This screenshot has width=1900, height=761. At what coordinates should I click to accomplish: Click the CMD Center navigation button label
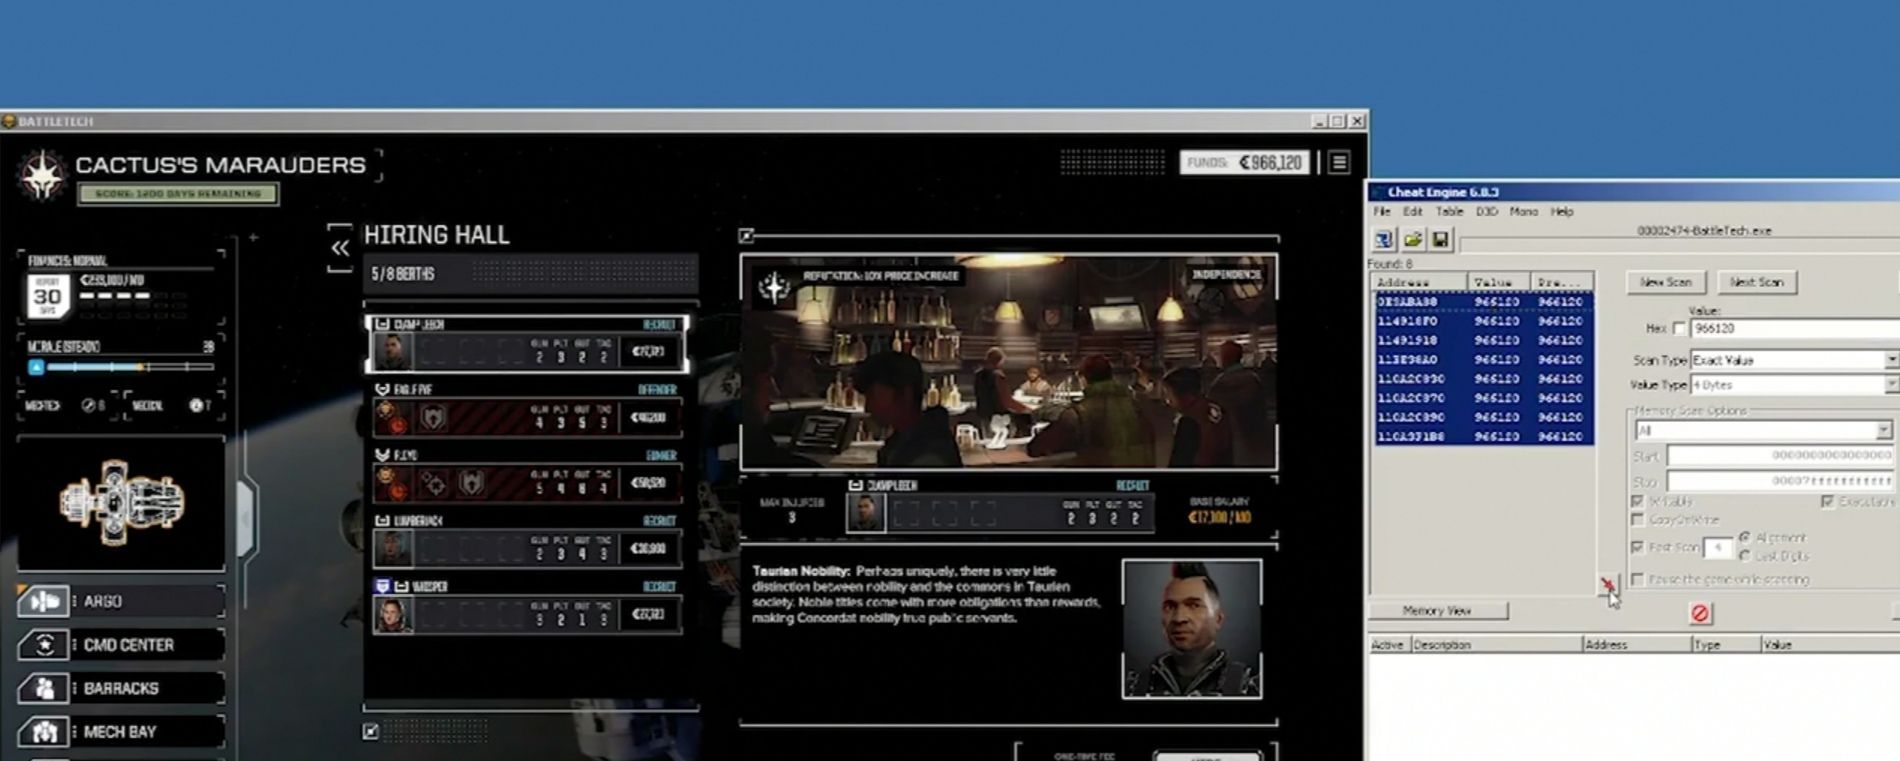pos(129,645)
